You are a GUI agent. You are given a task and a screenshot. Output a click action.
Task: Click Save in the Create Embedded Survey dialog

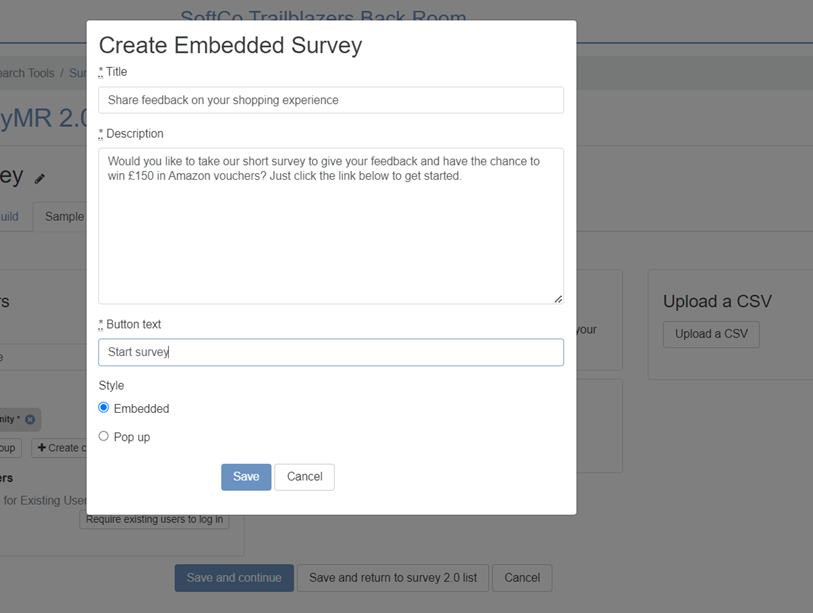[246, 477]
